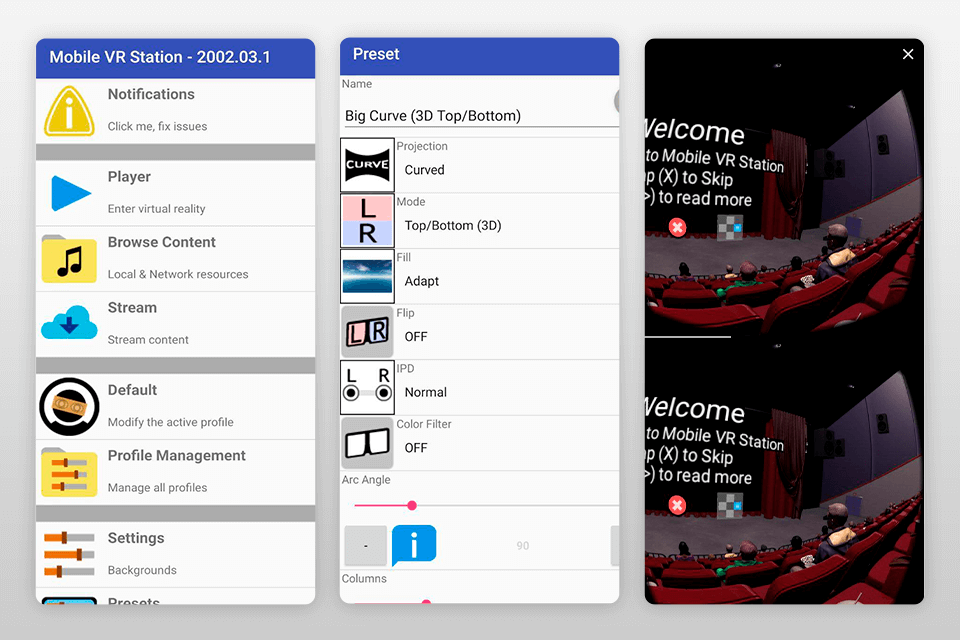Tap the Color Filter glasses icon
The image size is (960, 640).
pyautogui.click(x=367, y=443)
